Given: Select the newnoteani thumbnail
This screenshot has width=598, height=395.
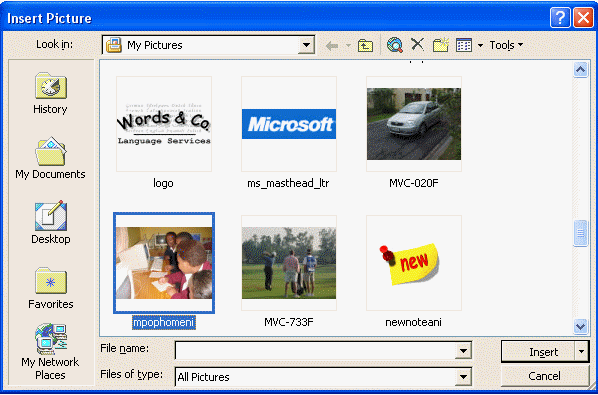Looking at the screenshot, I should coord(414,263).
